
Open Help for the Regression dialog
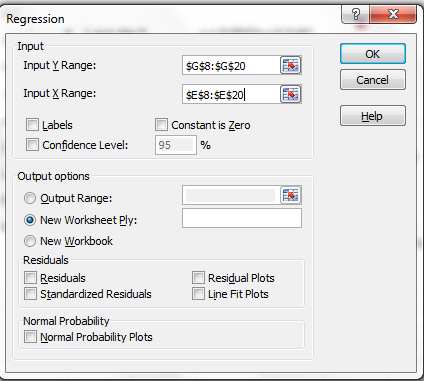tap(373, 116)
